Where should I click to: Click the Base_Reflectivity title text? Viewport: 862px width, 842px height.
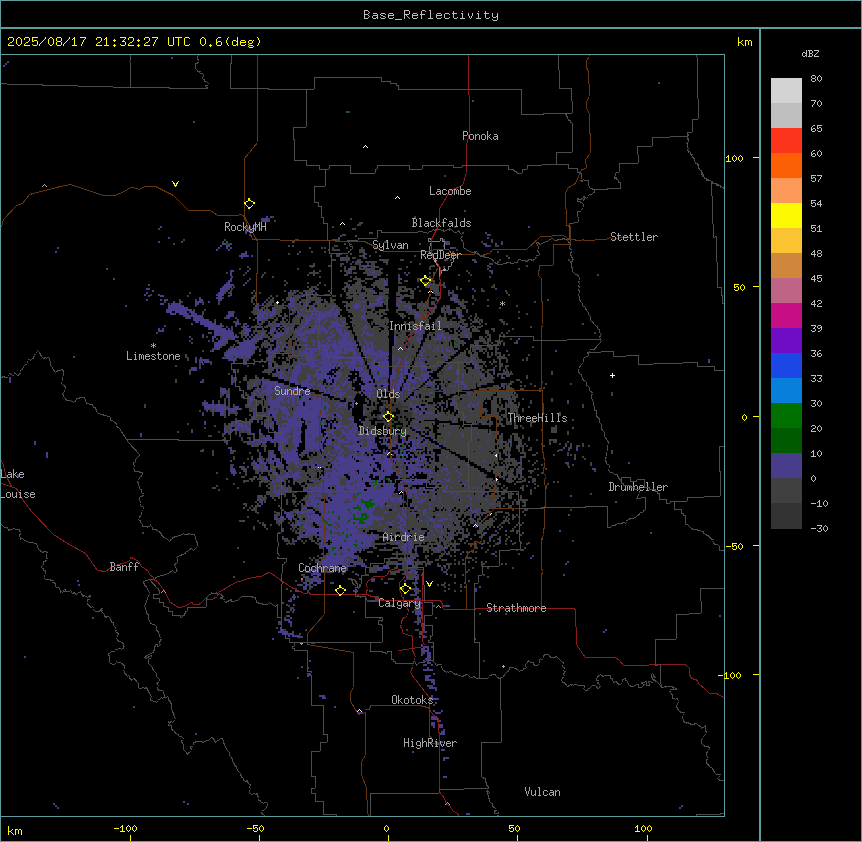coord(431,15)
